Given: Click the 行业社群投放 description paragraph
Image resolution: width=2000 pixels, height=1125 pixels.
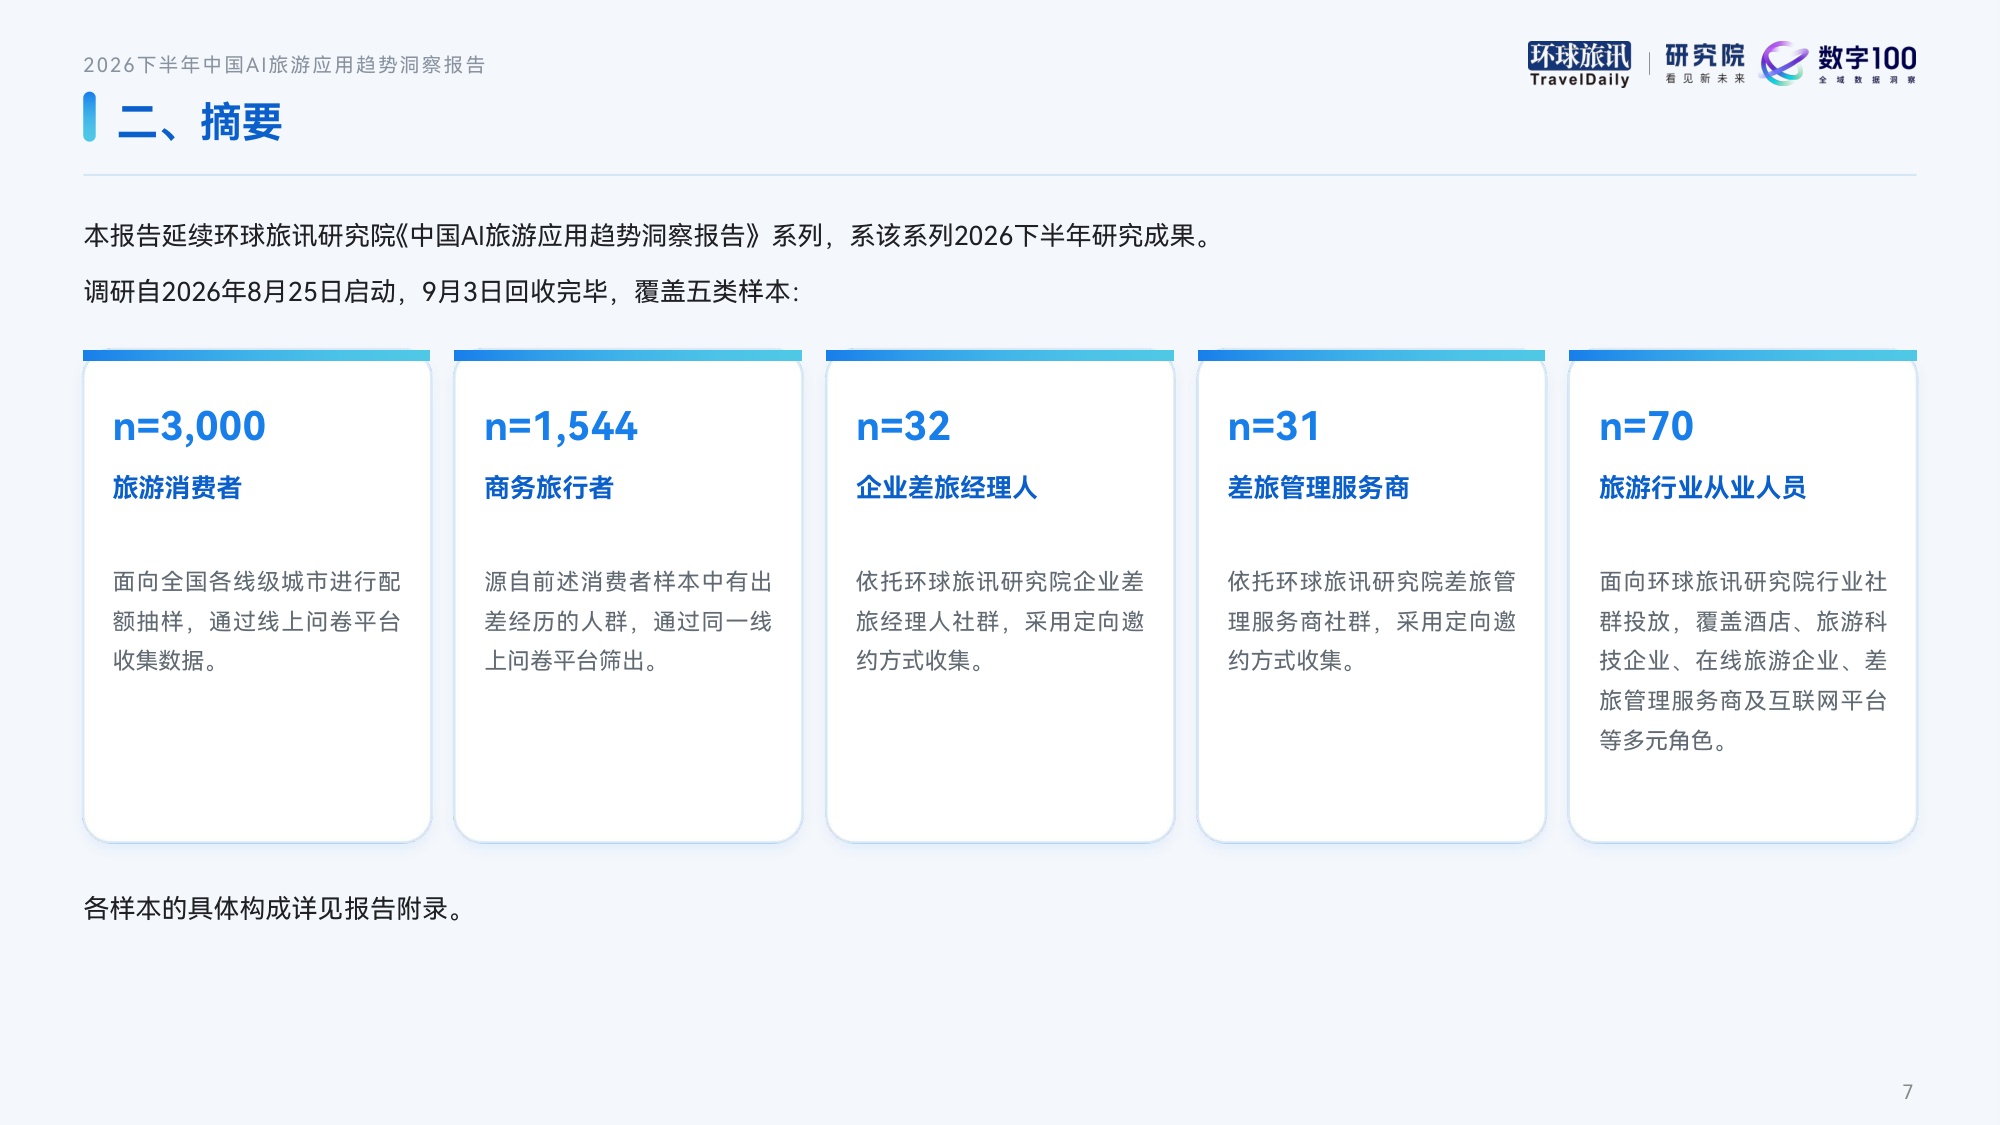Looking at the screenshot, I should click(x=1743, y=661).
